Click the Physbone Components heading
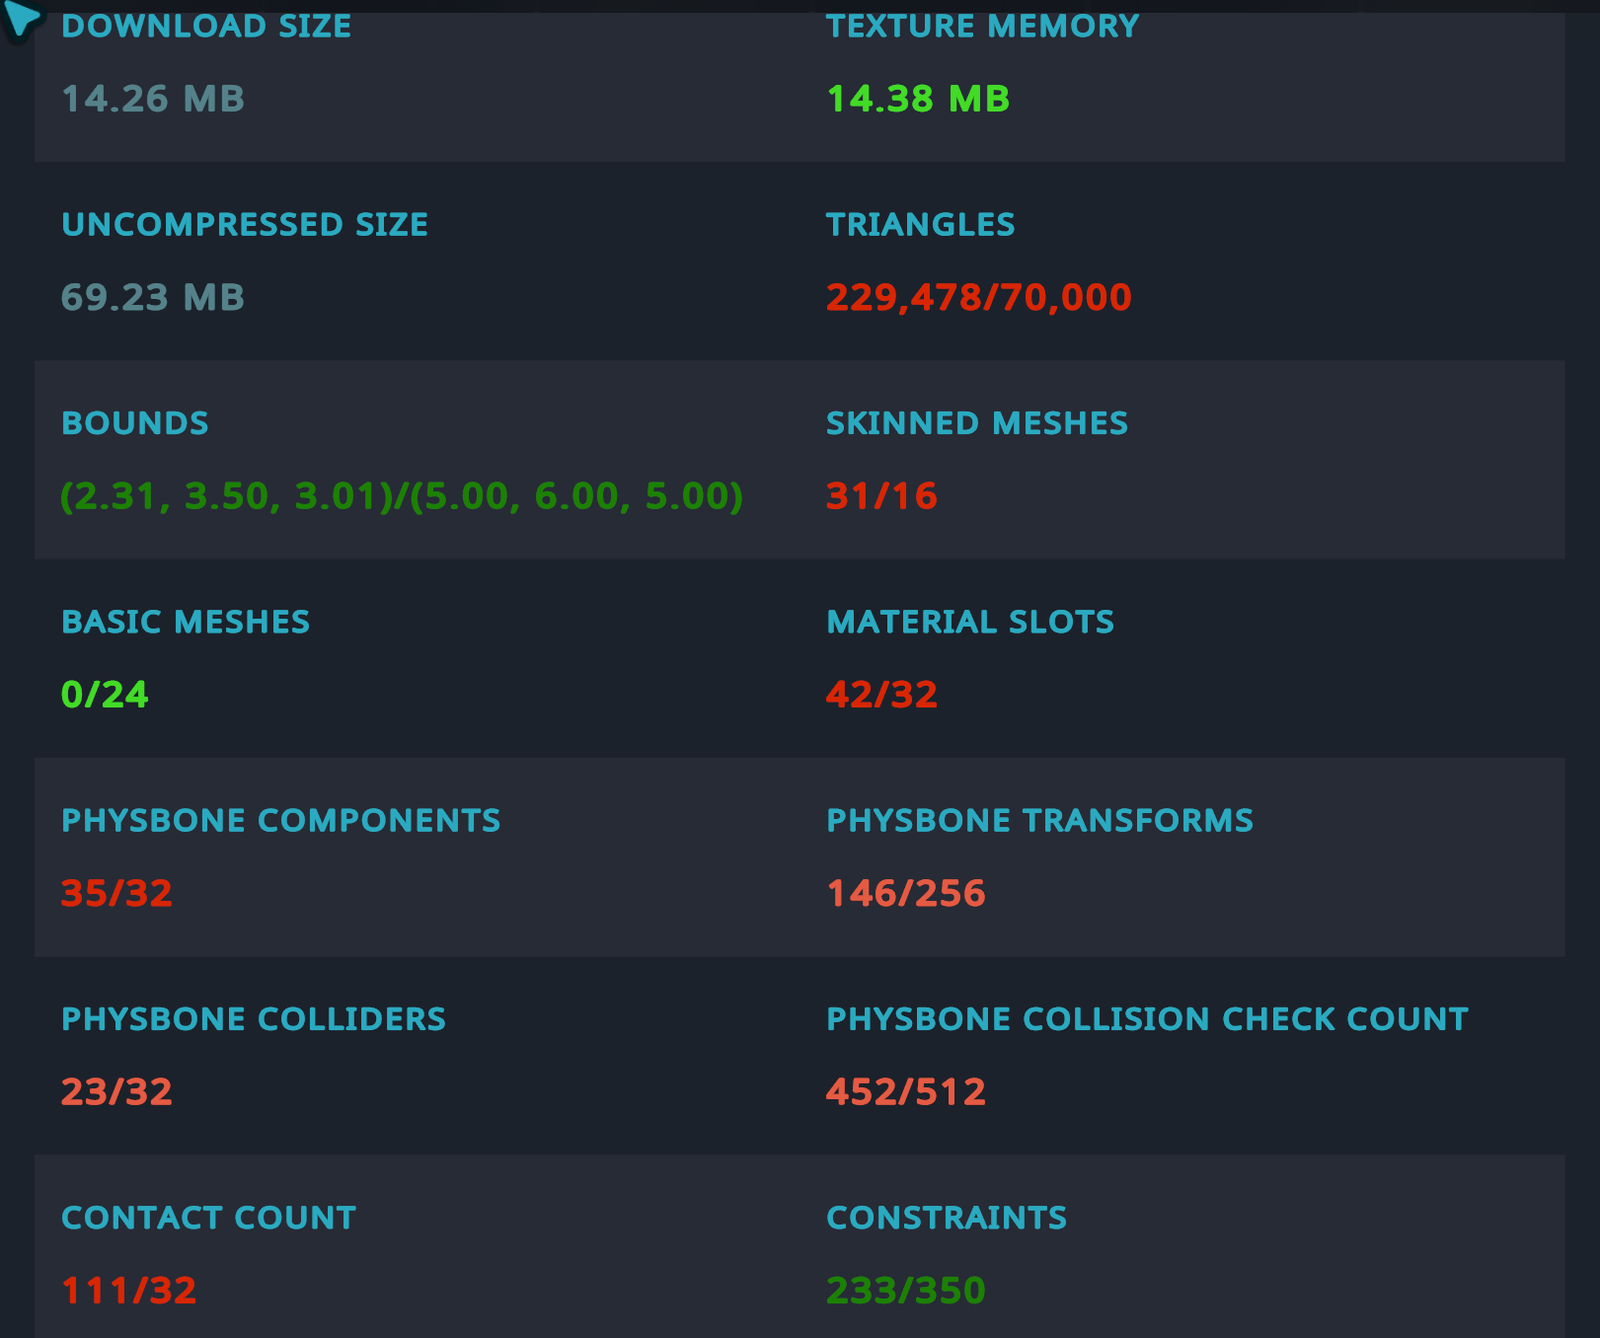The width and height of the screenshot is (1600, 1338). click(281, 821)
